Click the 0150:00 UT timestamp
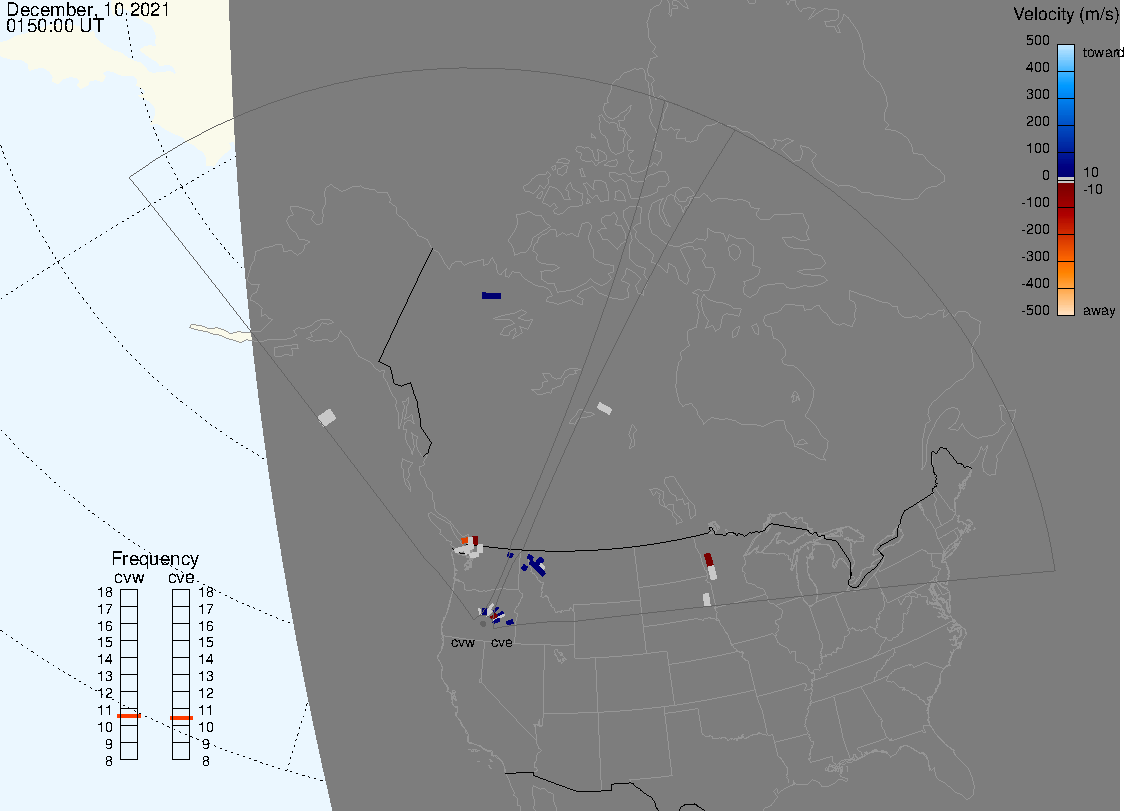The height and width of the screenshot is (811, 1124). [x=54, y=26]
